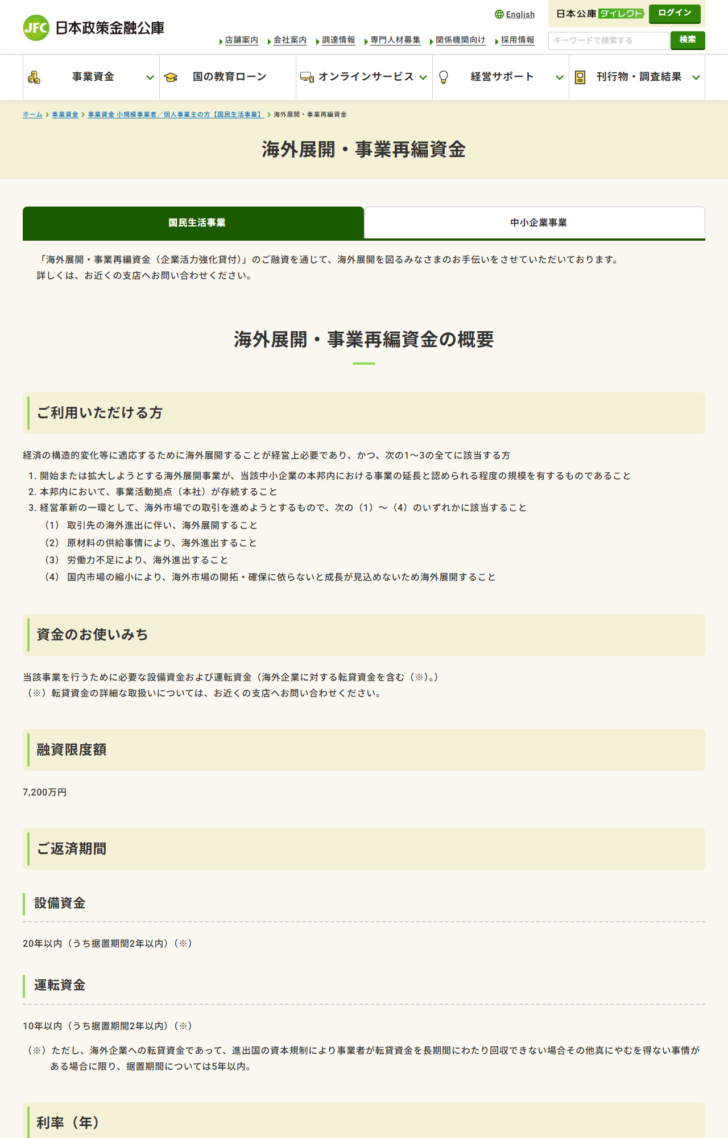Click the 設備資金 subheading

click(60, 904)
